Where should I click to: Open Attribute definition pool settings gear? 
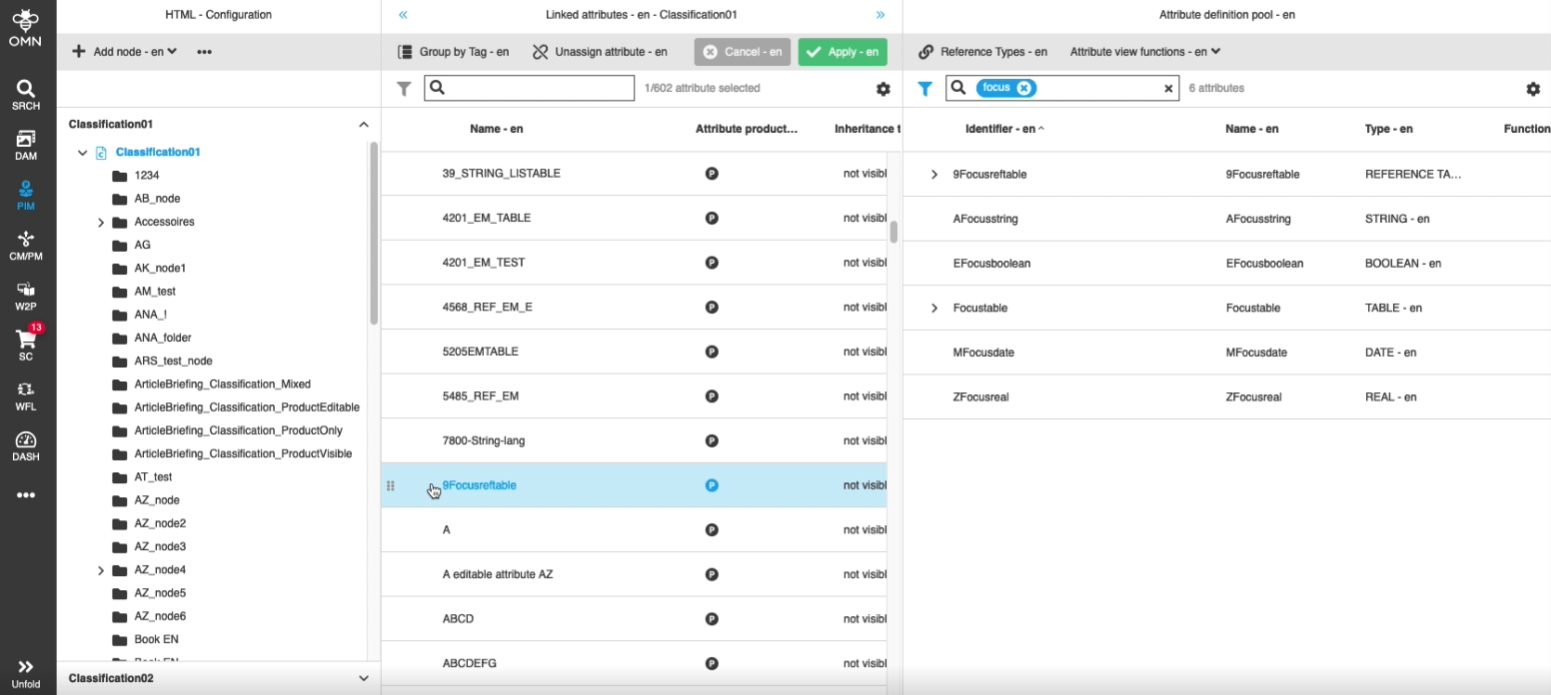coord(1533,89)
